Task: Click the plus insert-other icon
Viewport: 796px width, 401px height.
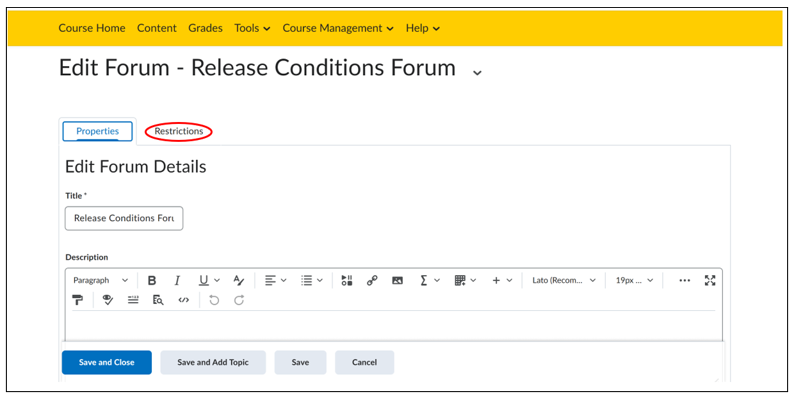Action: pos(496,280)
